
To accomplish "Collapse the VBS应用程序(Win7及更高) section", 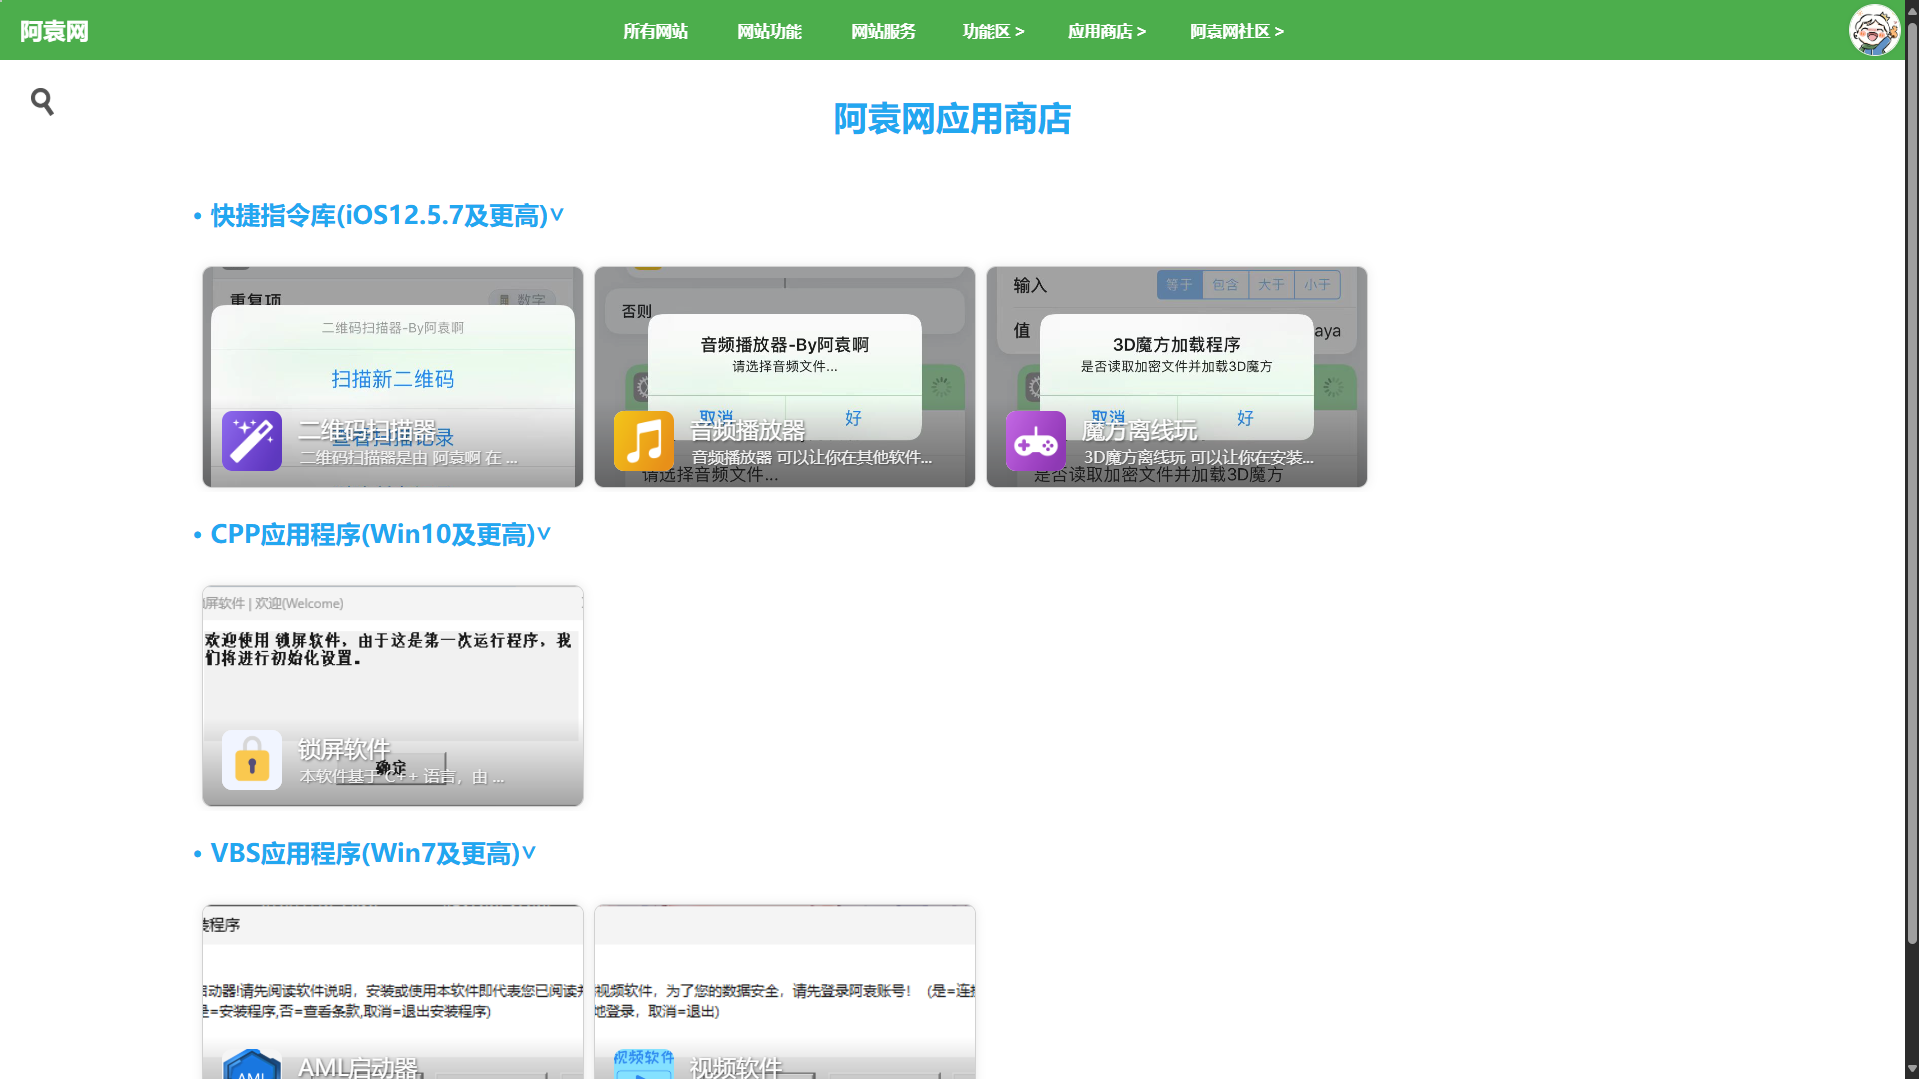I will coord(374,853).
